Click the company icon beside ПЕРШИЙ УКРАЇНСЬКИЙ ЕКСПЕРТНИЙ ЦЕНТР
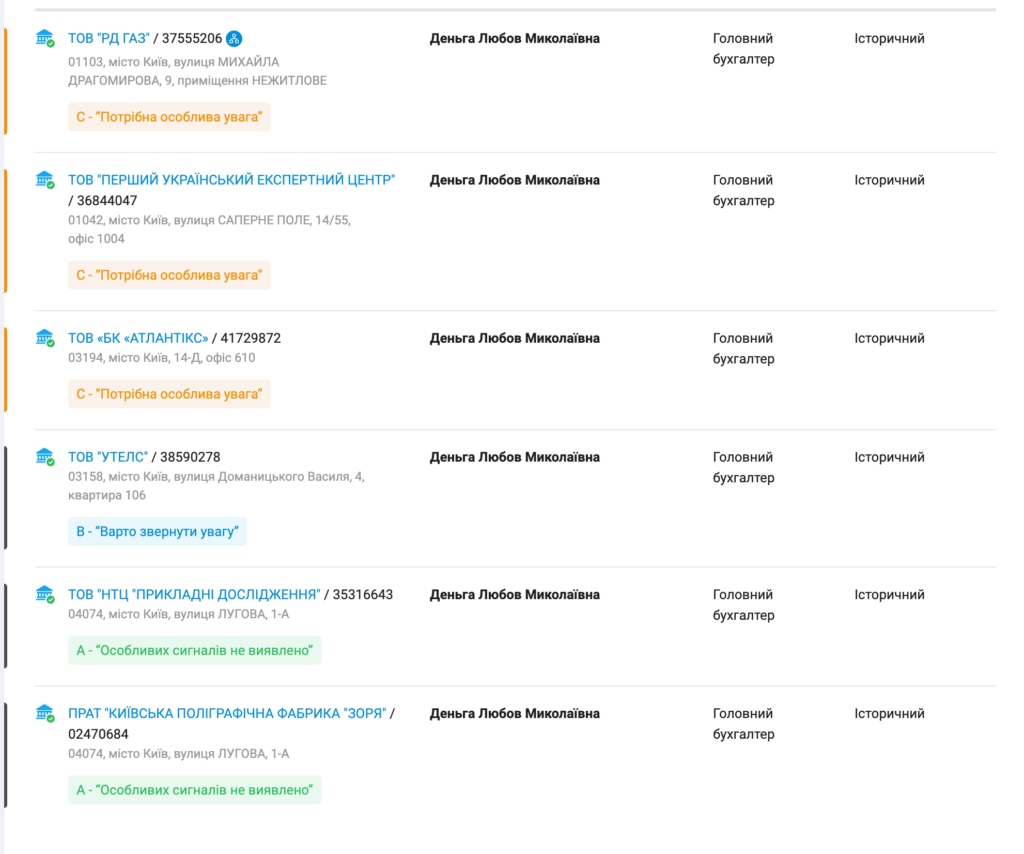The height and width of the screenshot is (854, 1024). click(45, 180)
